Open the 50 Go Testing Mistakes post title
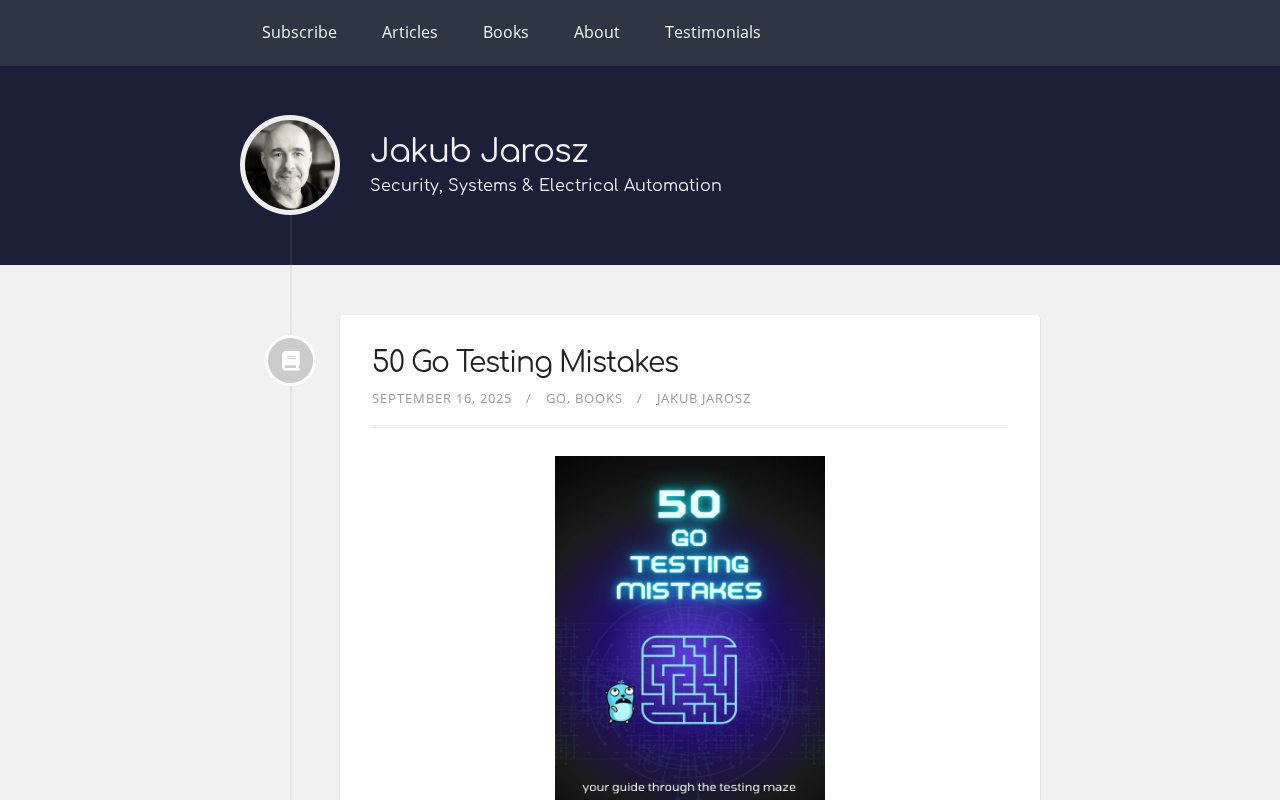This screenshot has height=800, width=1280. coord(525,362)
